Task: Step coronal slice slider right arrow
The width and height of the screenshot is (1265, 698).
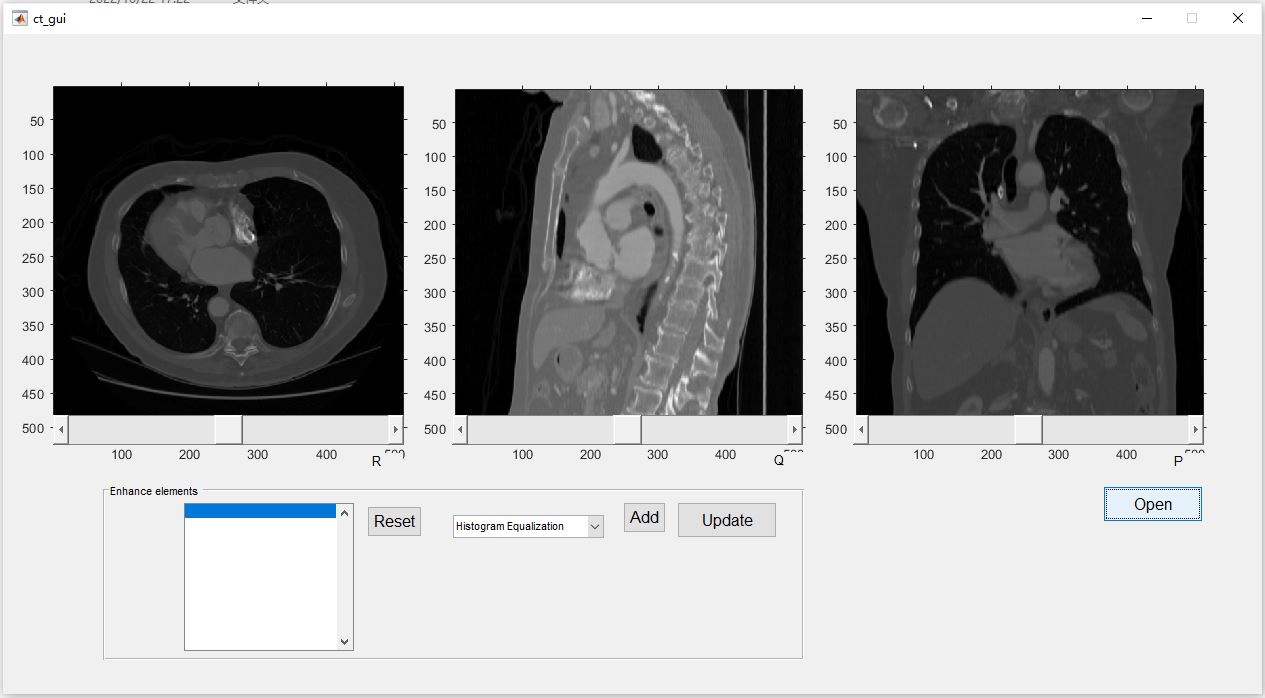Action: (1195, 430)
